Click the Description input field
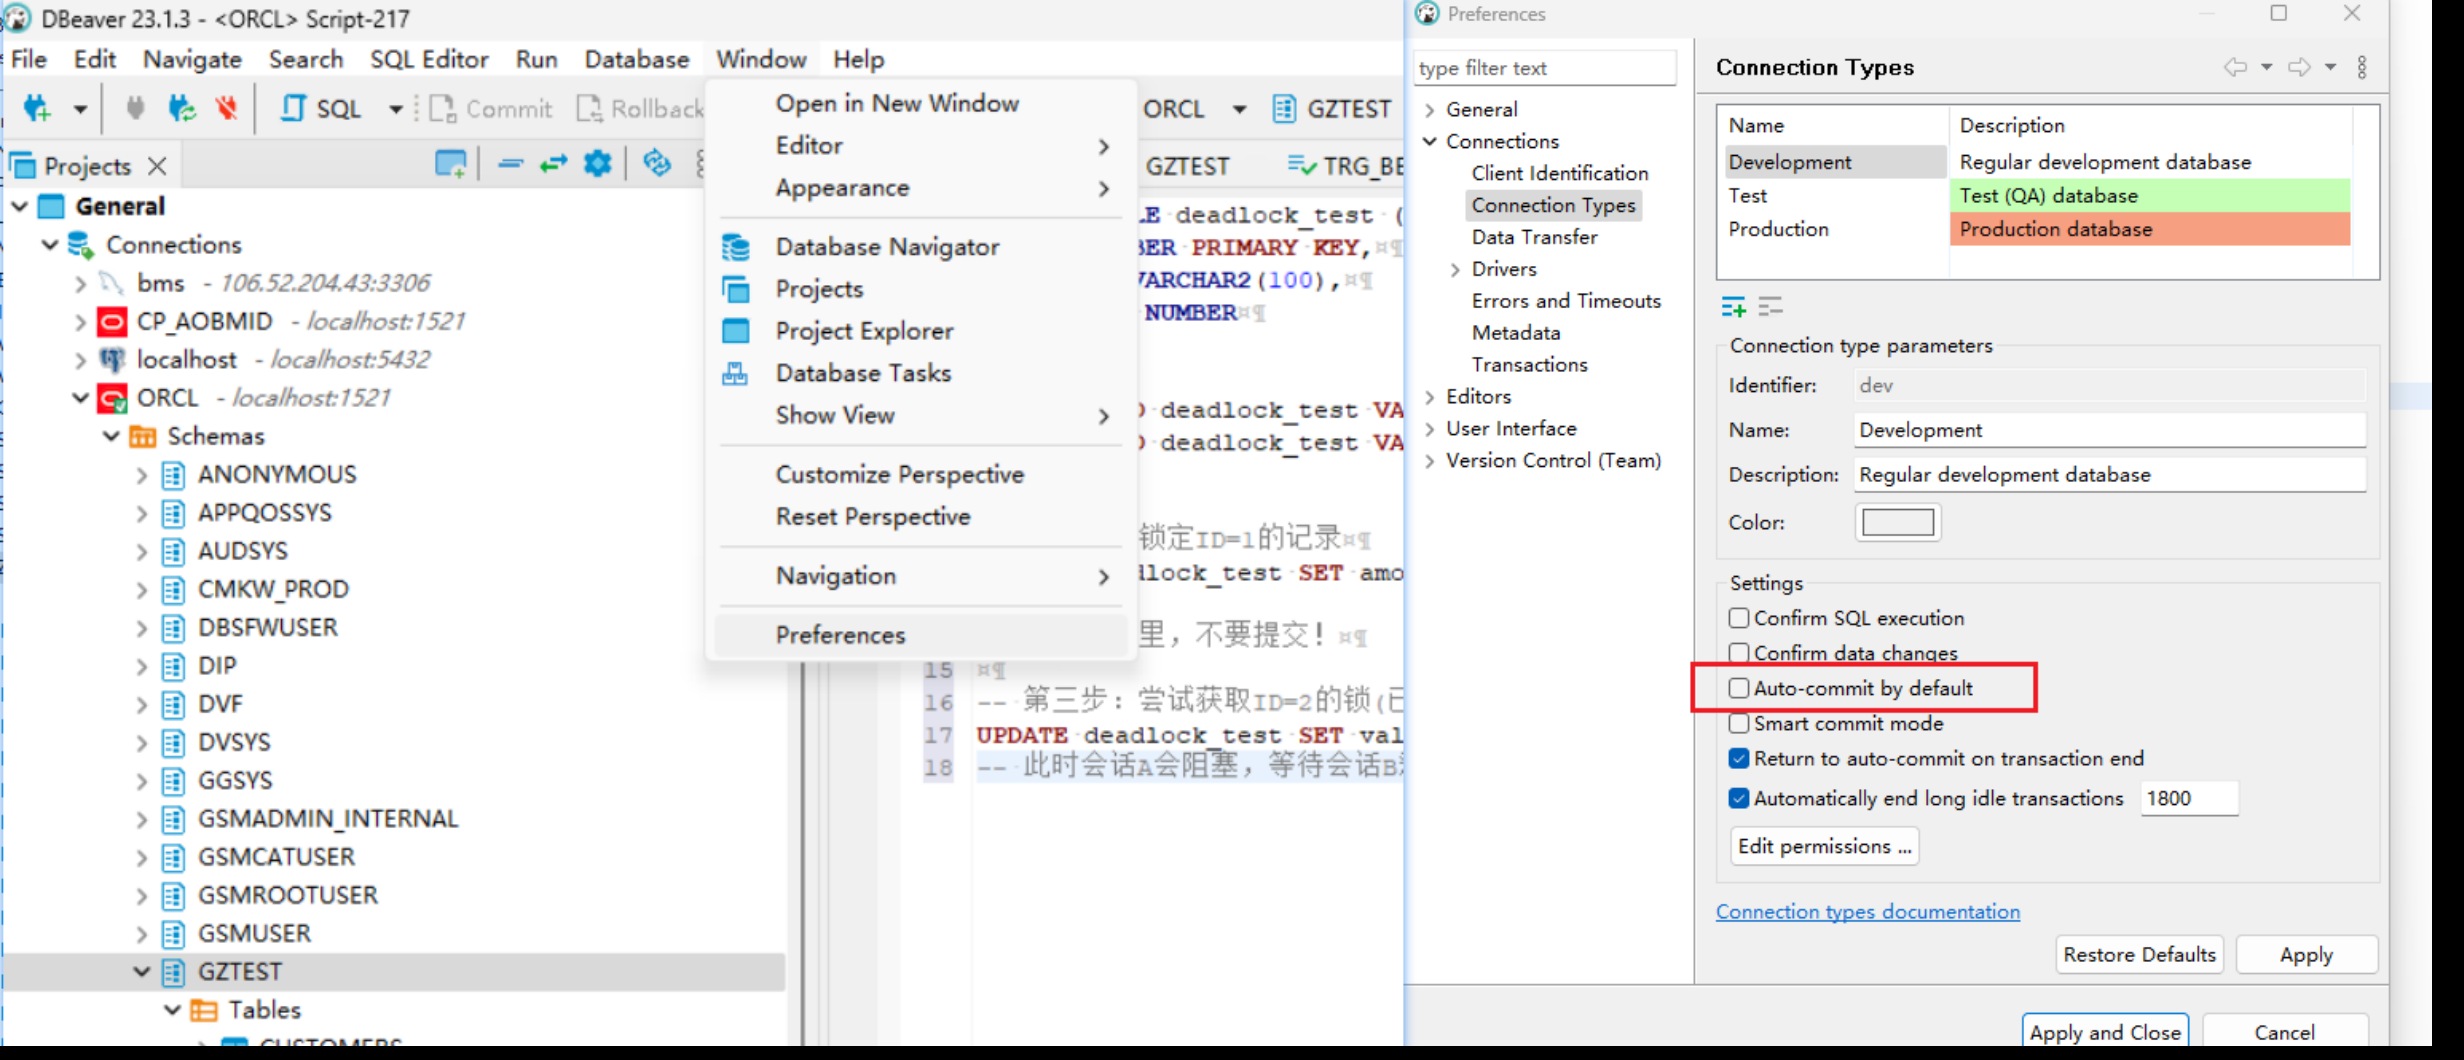The image size is (2464, 1060). 2110,474
